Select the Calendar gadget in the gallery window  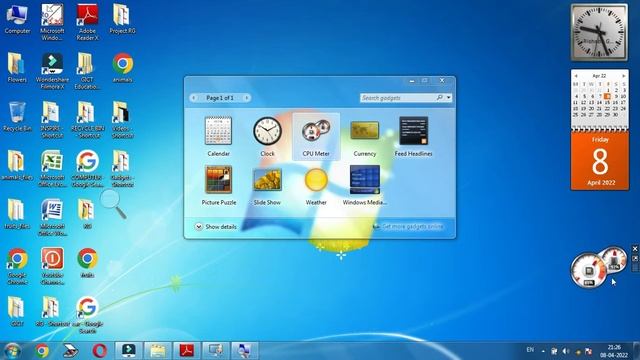coord(218,137)
